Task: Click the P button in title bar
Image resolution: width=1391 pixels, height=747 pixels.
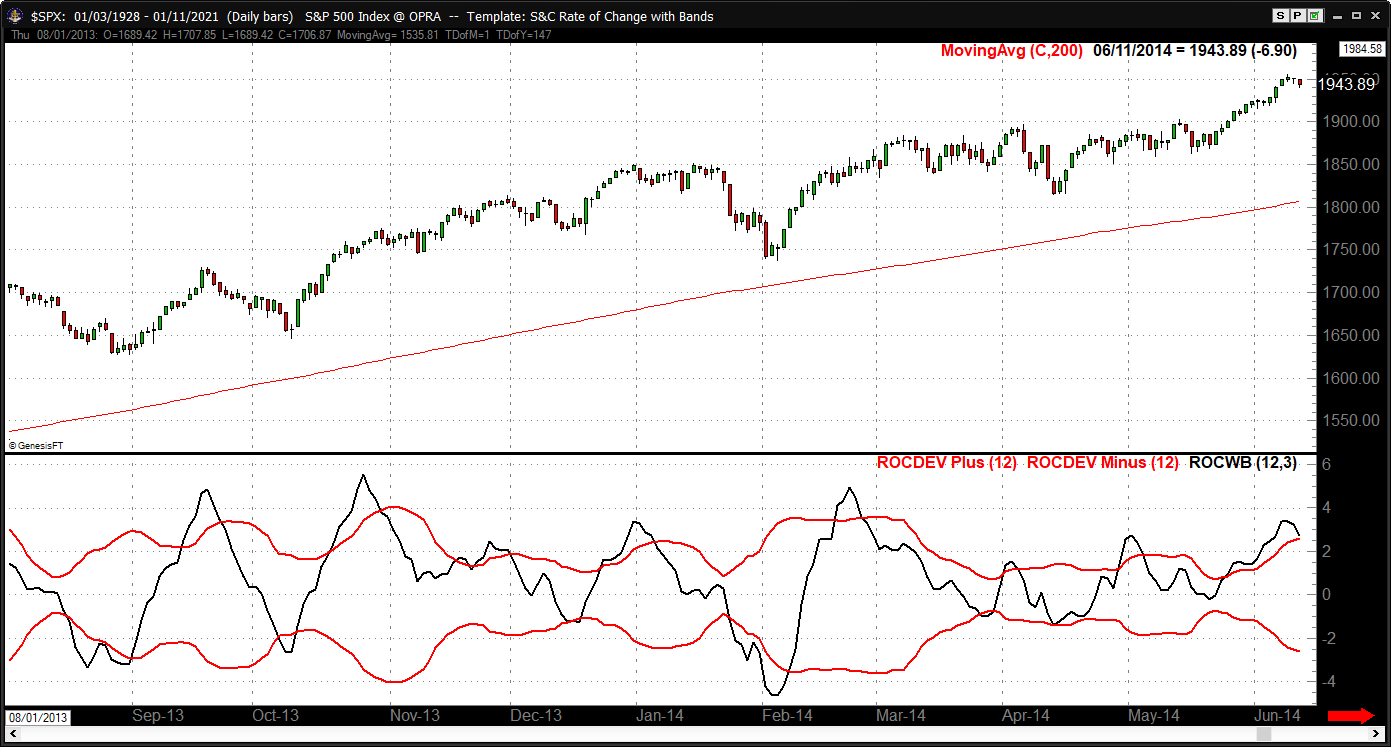Action: (x=1298, y=16)
